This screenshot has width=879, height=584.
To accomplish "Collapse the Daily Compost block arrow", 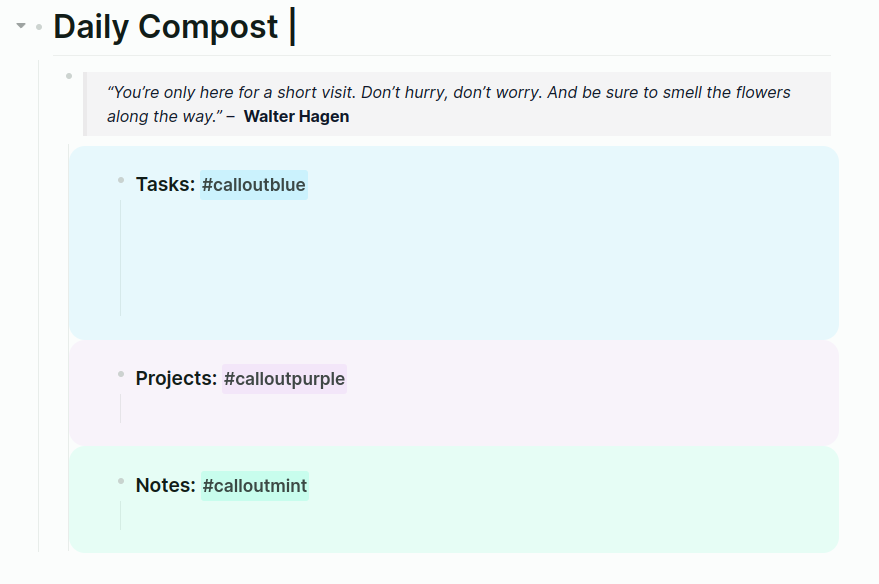I will point(21,26).
